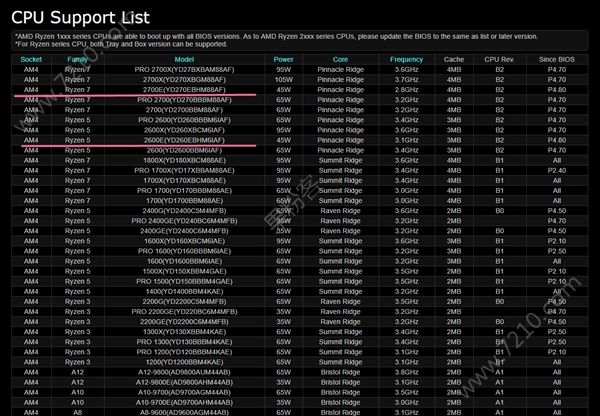Select the A10-9700E model cell

(x=184, y=402)
